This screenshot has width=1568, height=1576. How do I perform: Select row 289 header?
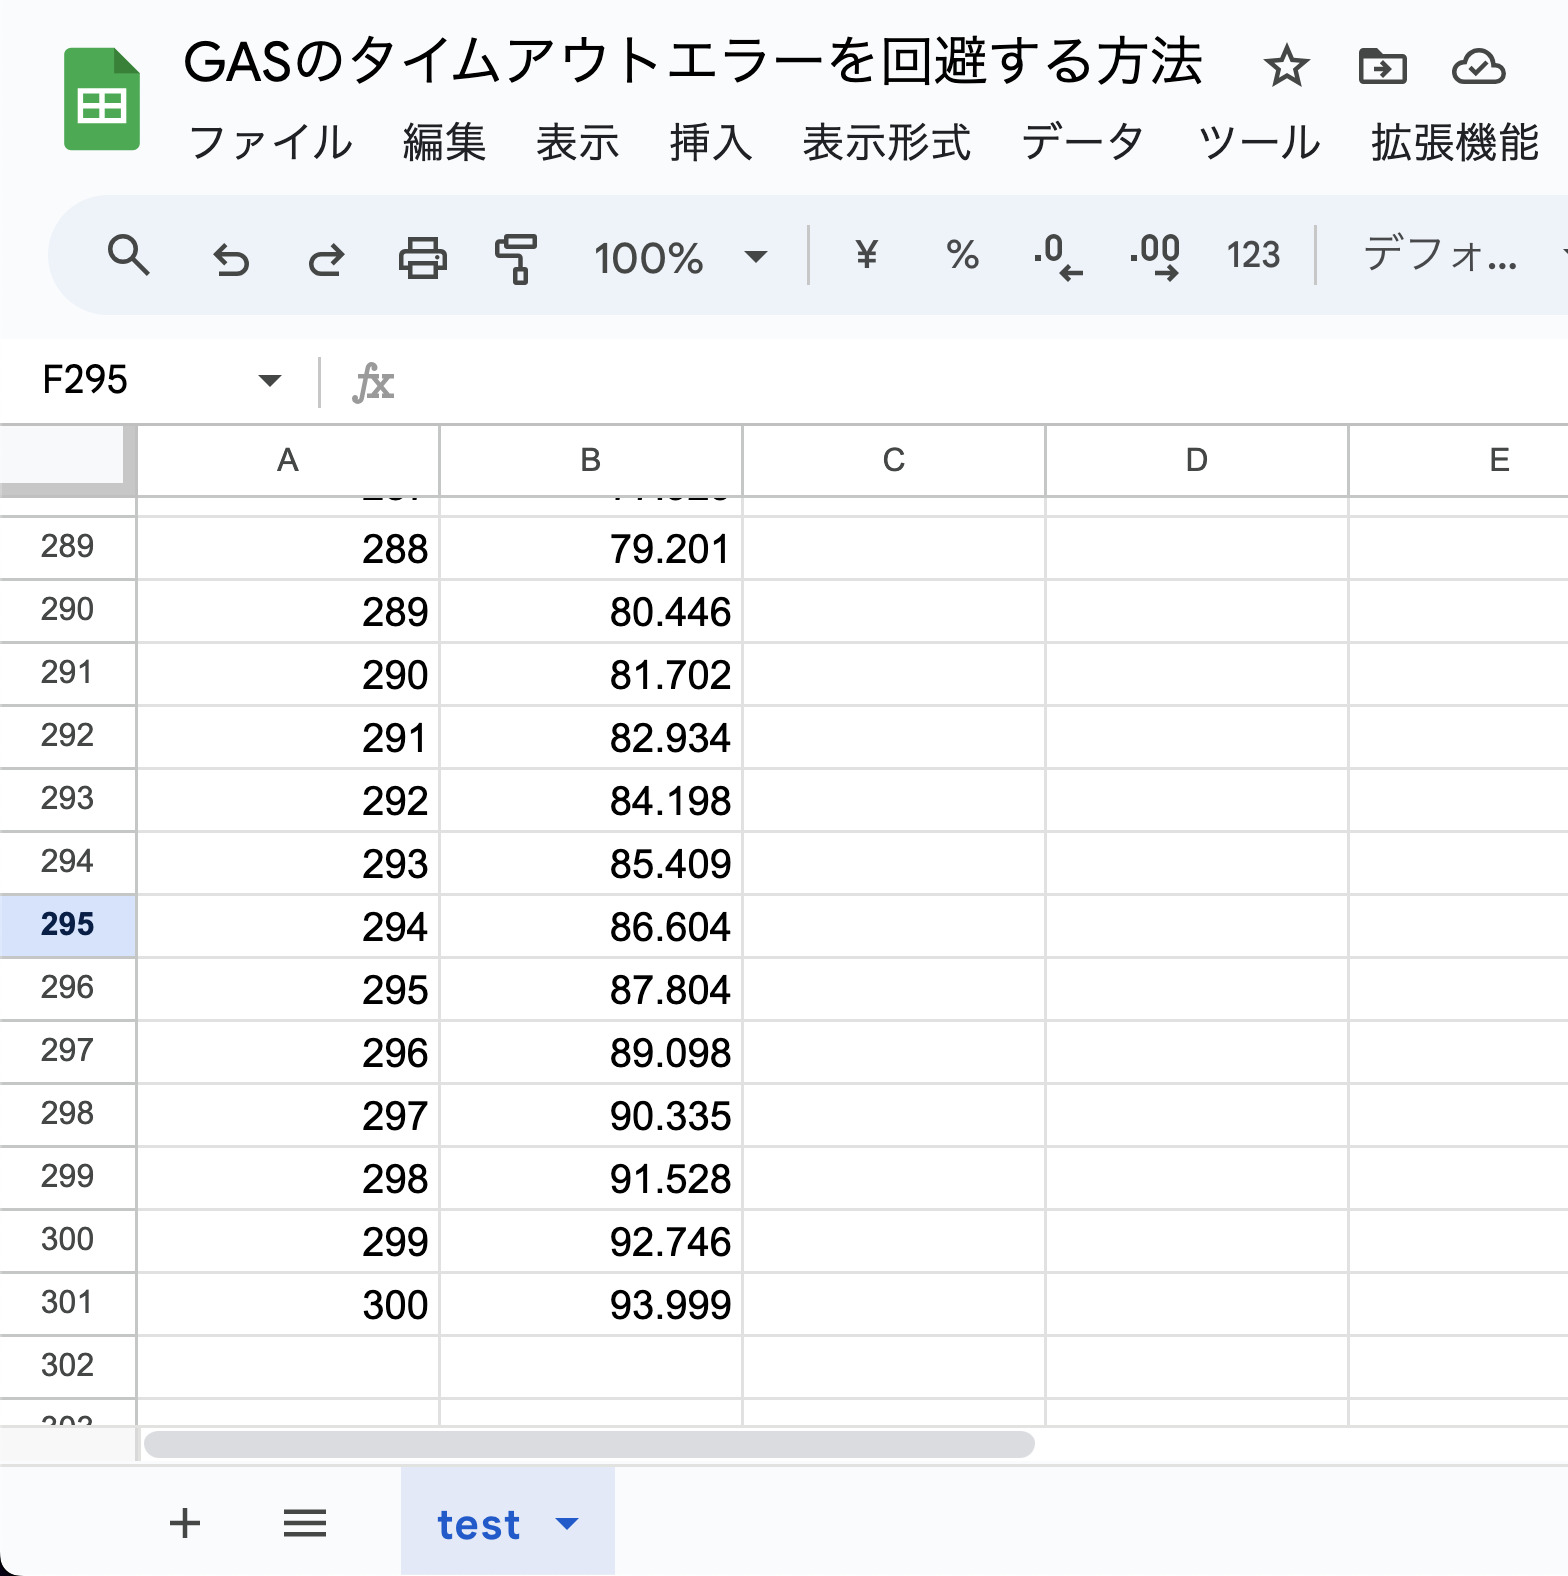point(67,547)
